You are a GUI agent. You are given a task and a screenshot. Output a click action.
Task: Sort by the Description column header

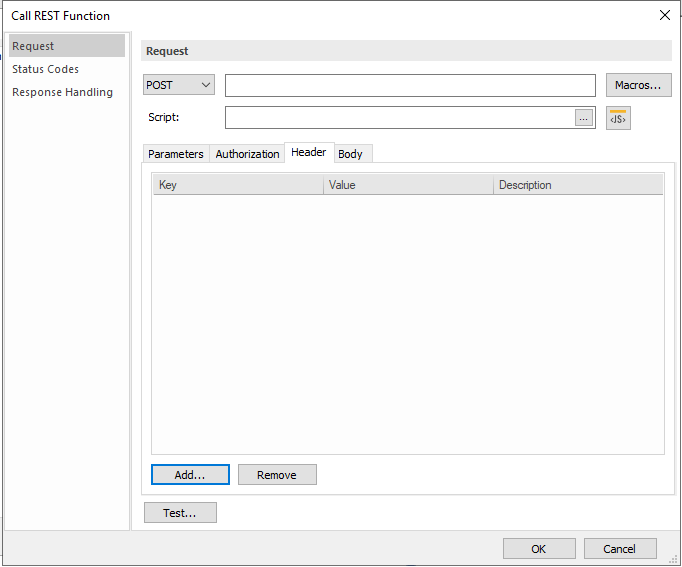coord(578,185)
